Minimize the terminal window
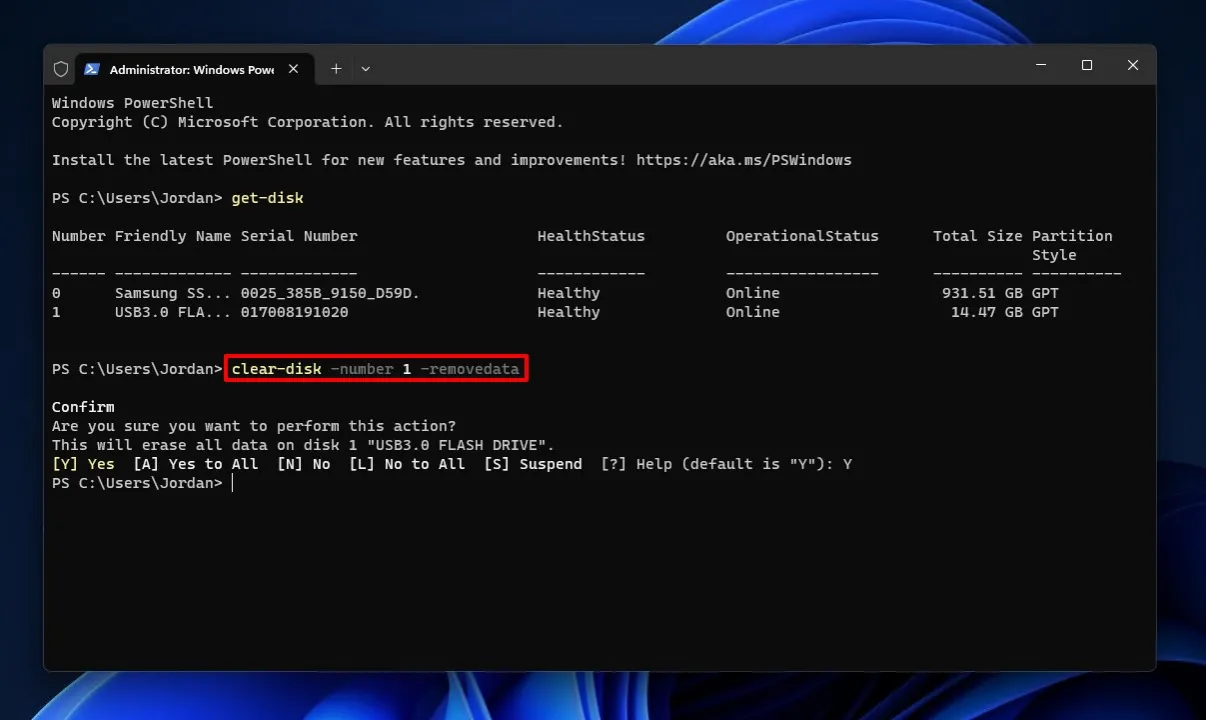 1041,65
